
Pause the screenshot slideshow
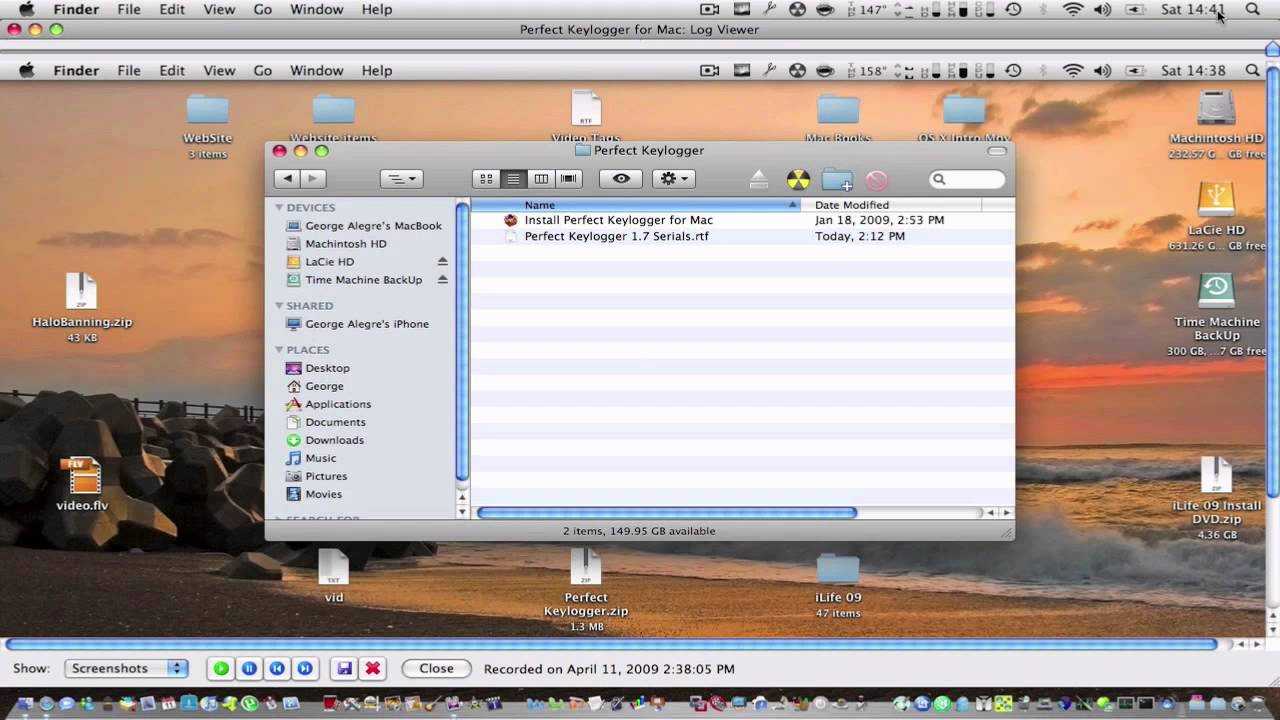[249, 668]
